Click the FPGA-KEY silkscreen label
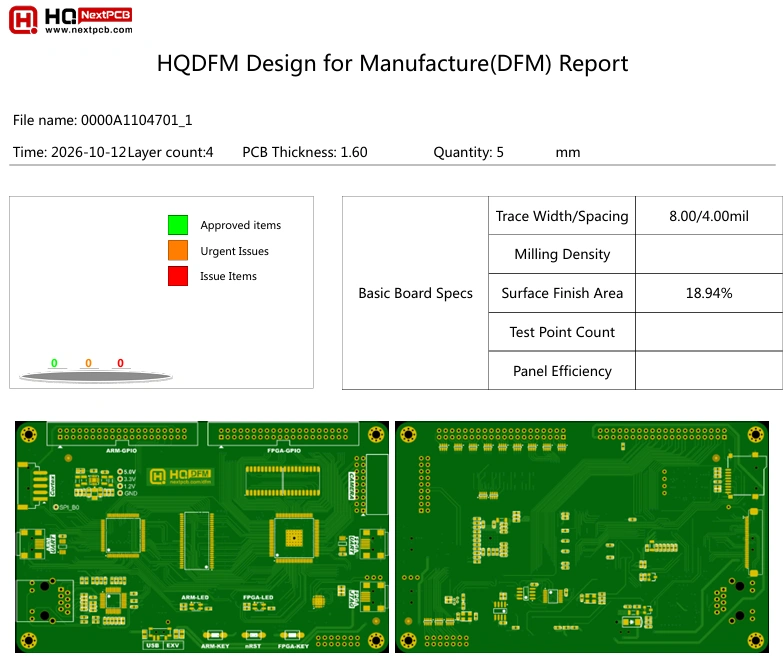This screenshot has width=784, height=660. tap(294, 646)
